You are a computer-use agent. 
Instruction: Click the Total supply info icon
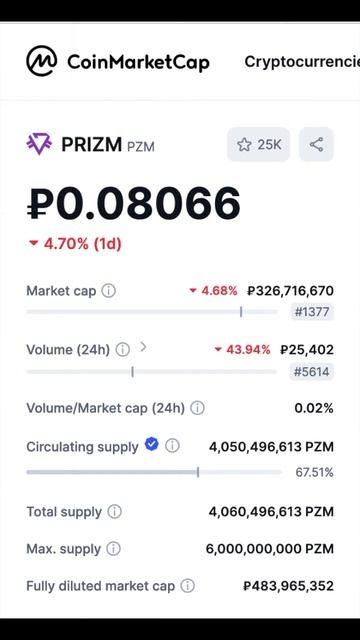[115, 511]
